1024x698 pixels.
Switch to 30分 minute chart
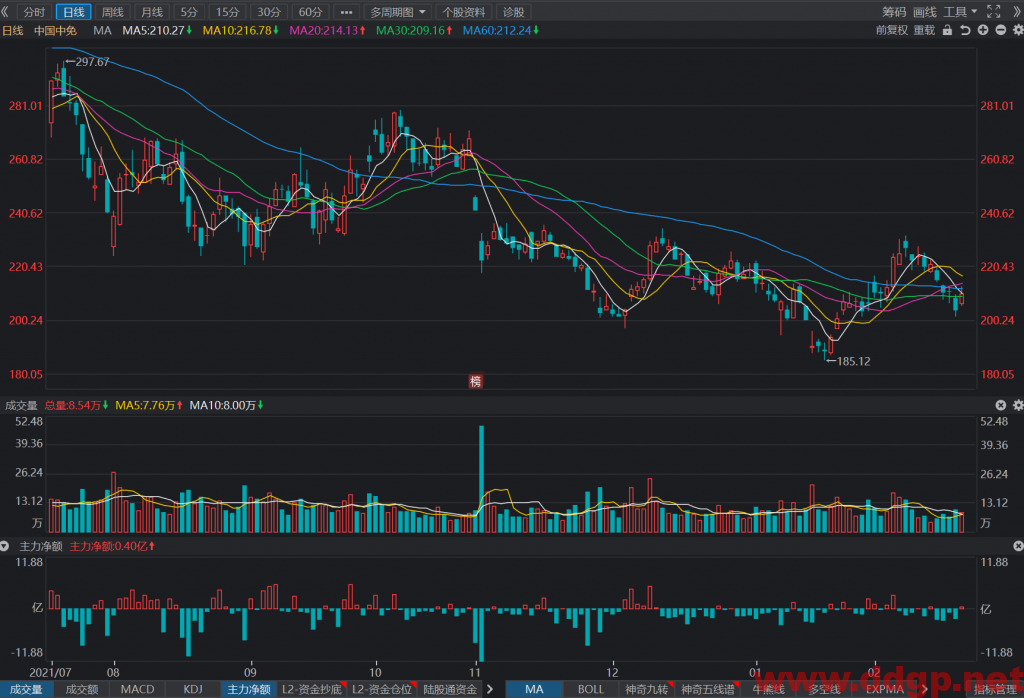268,12
